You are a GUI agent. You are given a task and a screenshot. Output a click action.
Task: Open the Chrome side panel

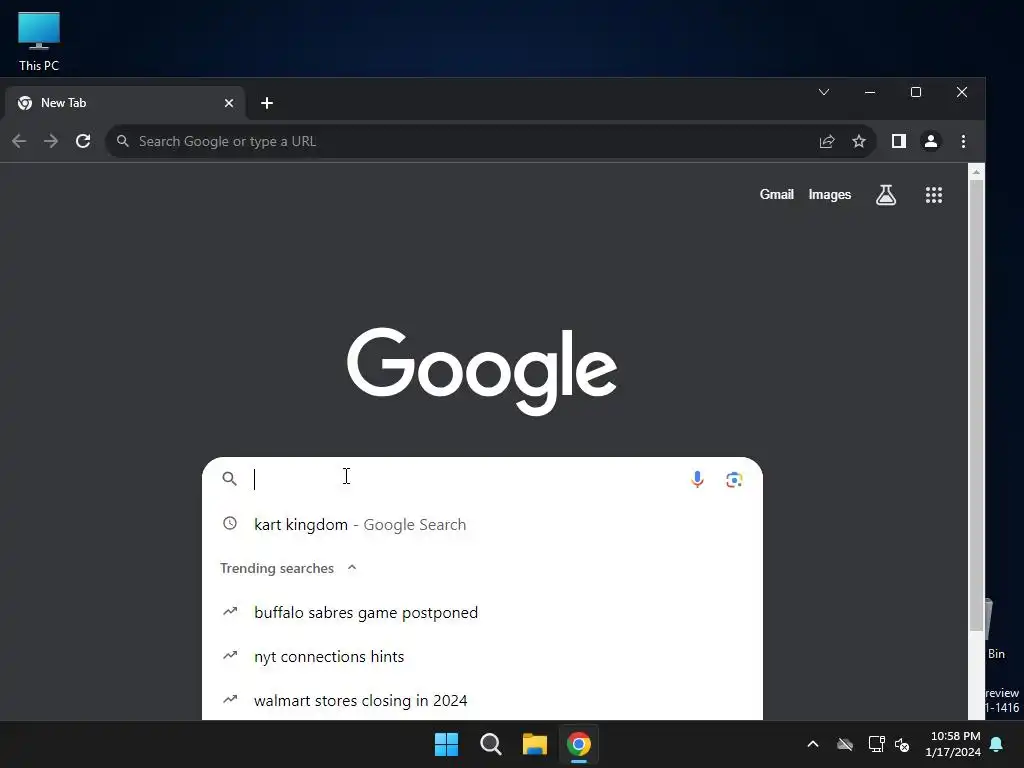(899, 141)
